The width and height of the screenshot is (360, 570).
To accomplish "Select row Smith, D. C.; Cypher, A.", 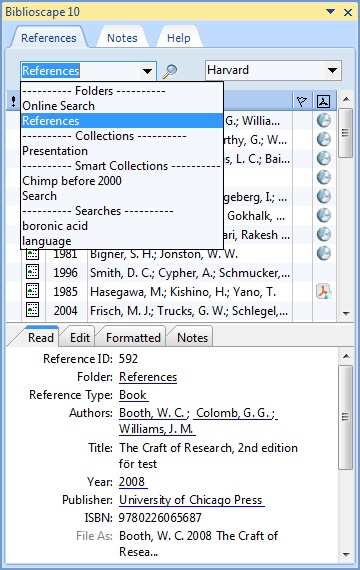I will click(x=190, y=273).
